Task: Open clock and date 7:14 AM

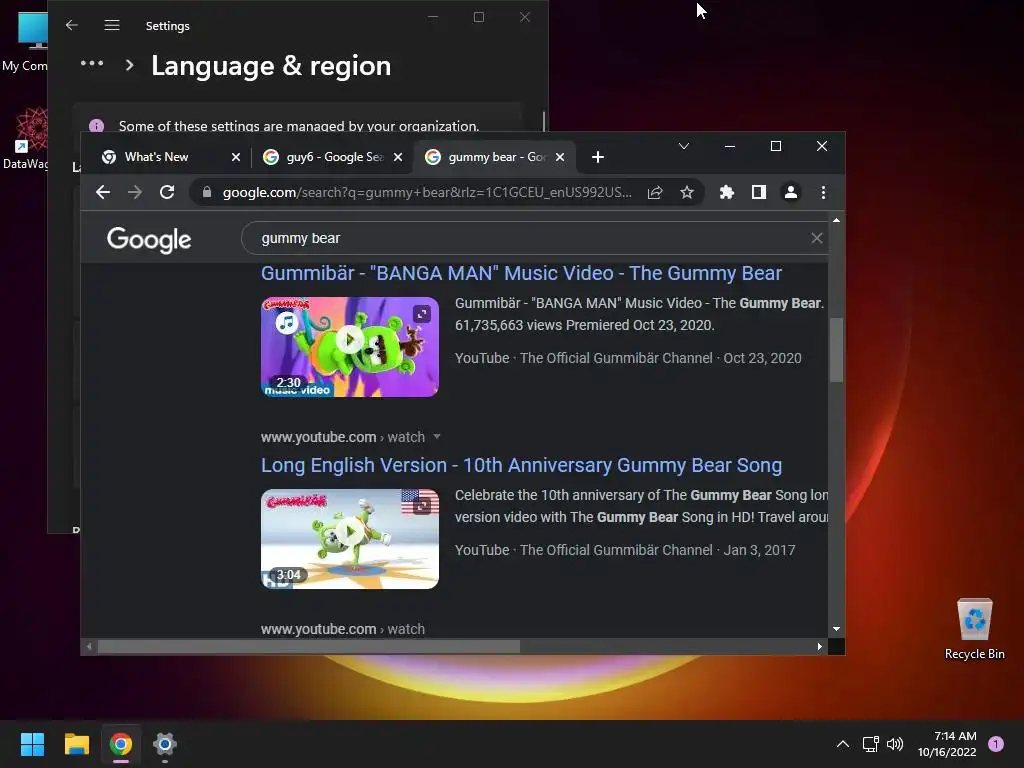Action: [x=947, y=744]
